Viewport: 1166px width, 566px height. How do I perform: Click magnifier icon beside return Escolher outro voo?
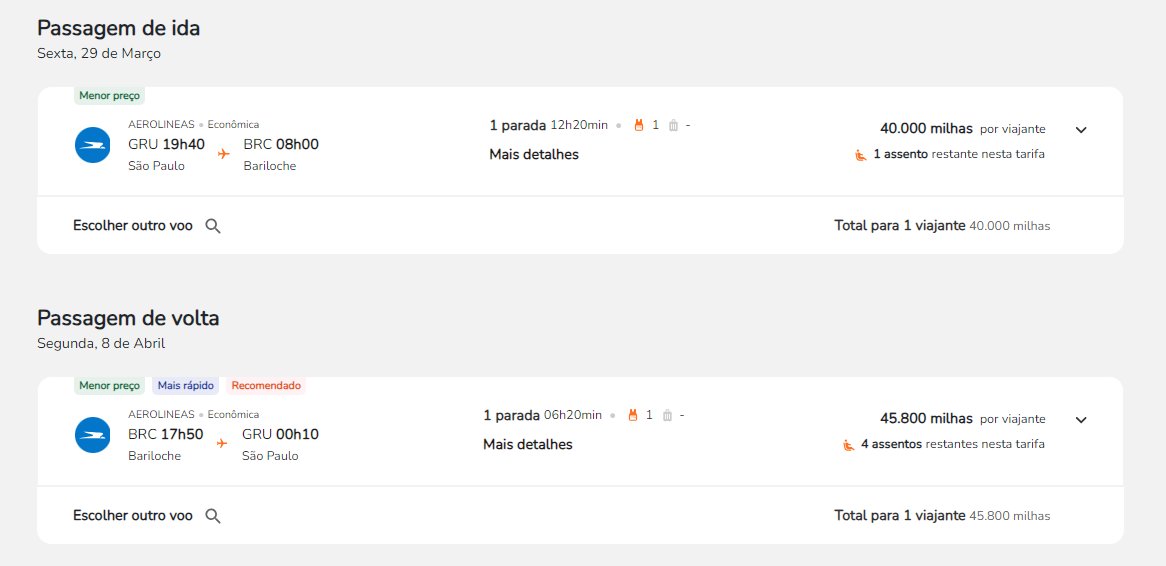point(213,516)
